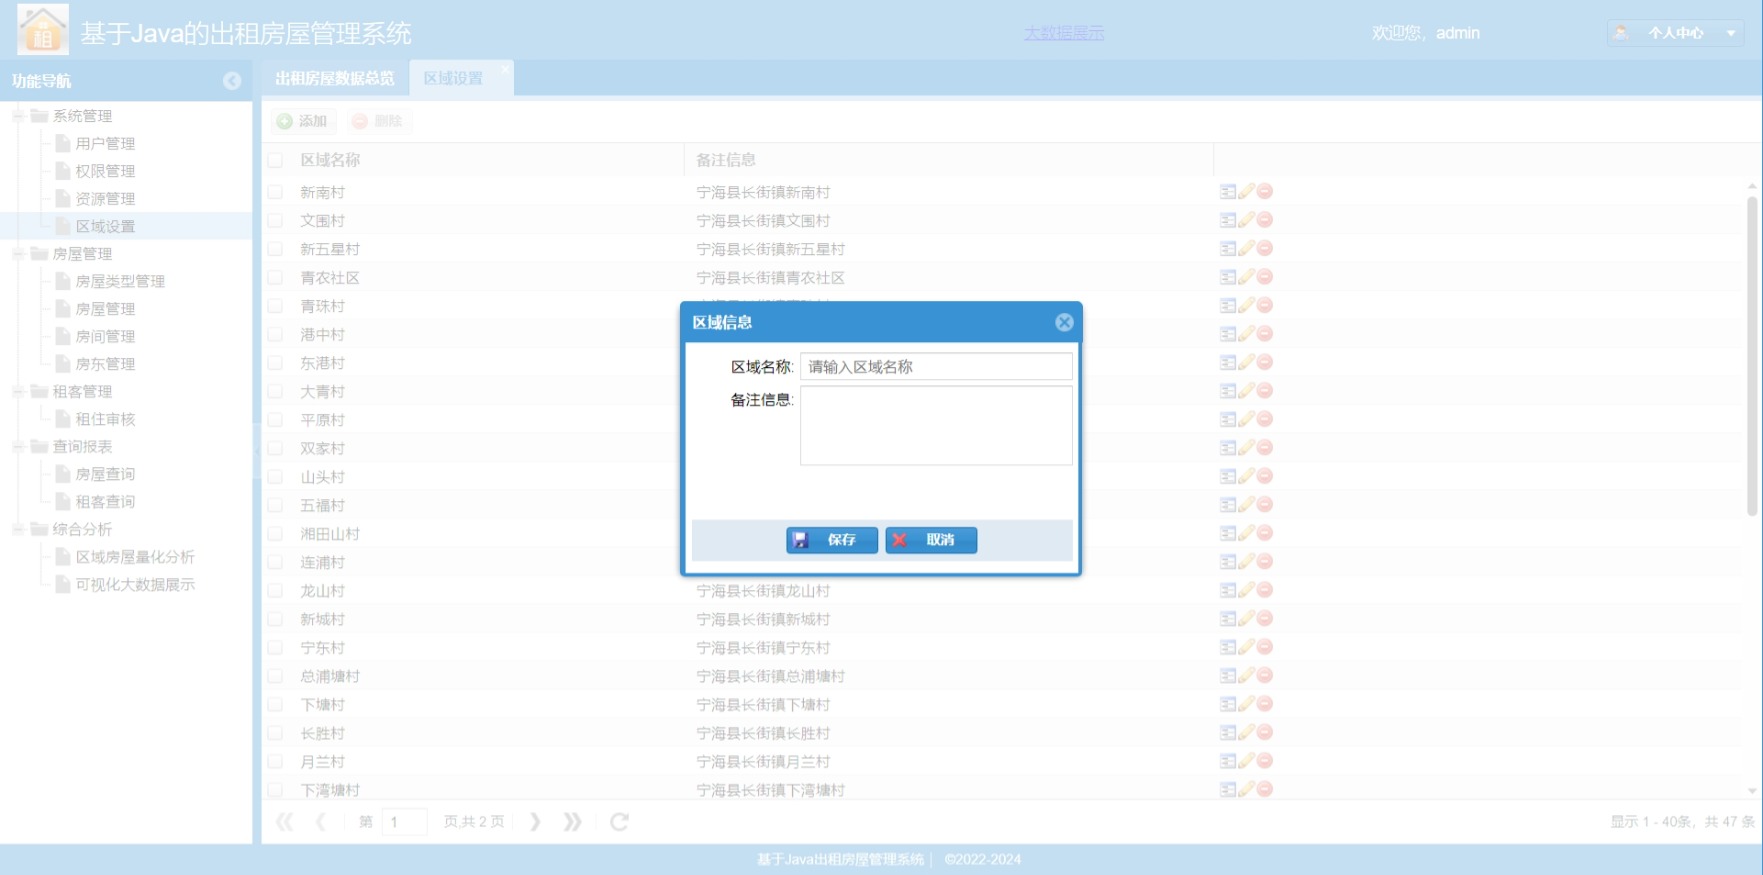Close the 区域信息 dialog
This screenshot has height=875, width=1763.
tap(1064, 322)
